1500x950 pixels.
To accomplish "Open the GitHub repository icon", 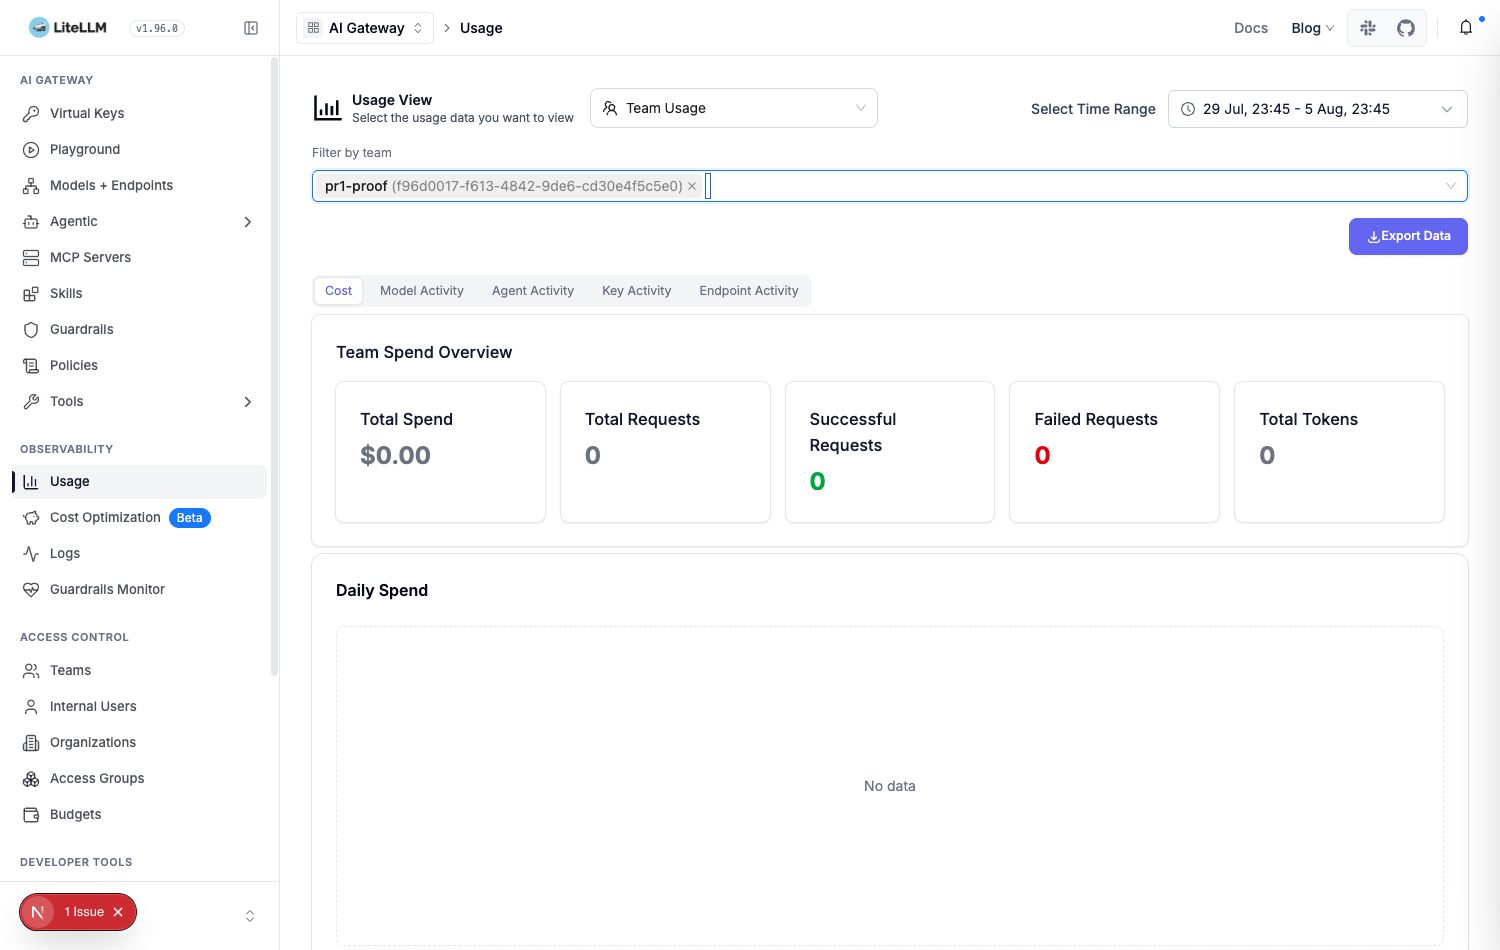I will pos(1406,28).
